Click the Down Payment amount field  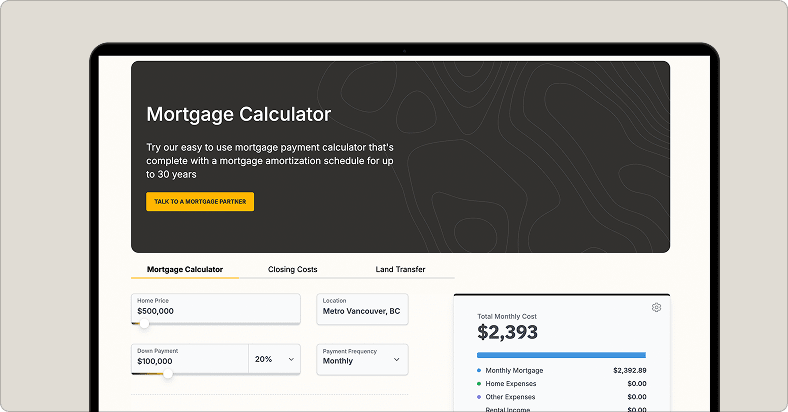(189, 358)
